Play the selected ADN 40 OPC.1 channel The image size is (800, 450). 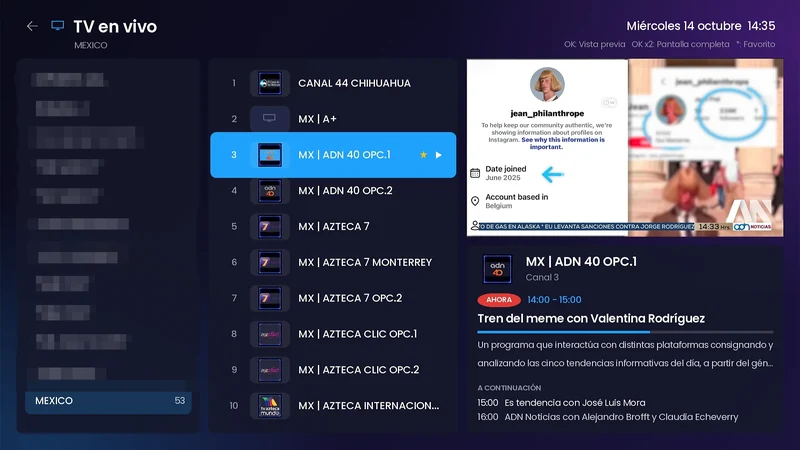(439, 155)
